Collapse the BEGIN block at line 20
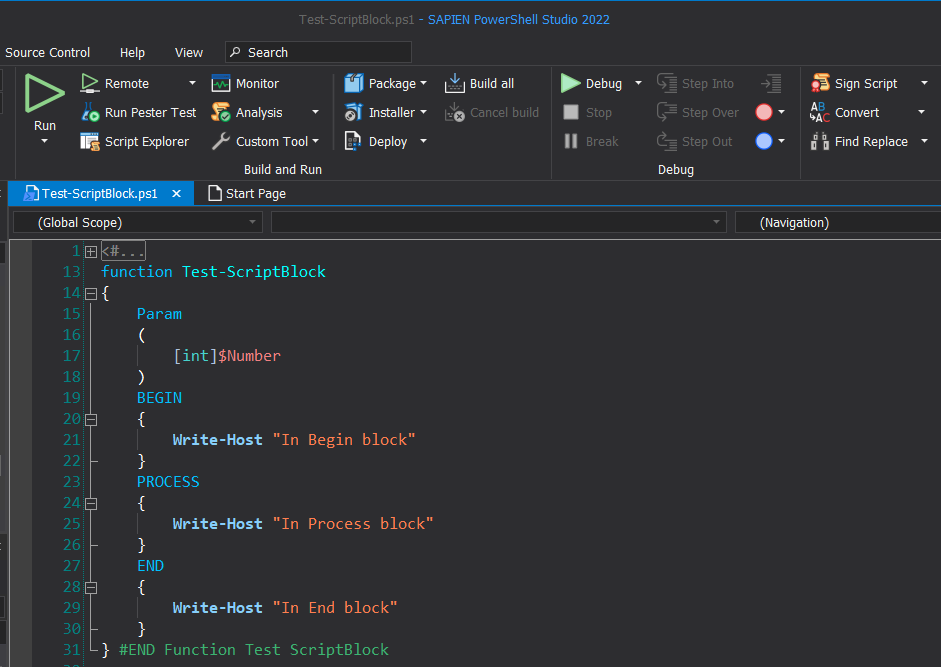The height and width of the screenshot is (667, 941). point(91,420)
